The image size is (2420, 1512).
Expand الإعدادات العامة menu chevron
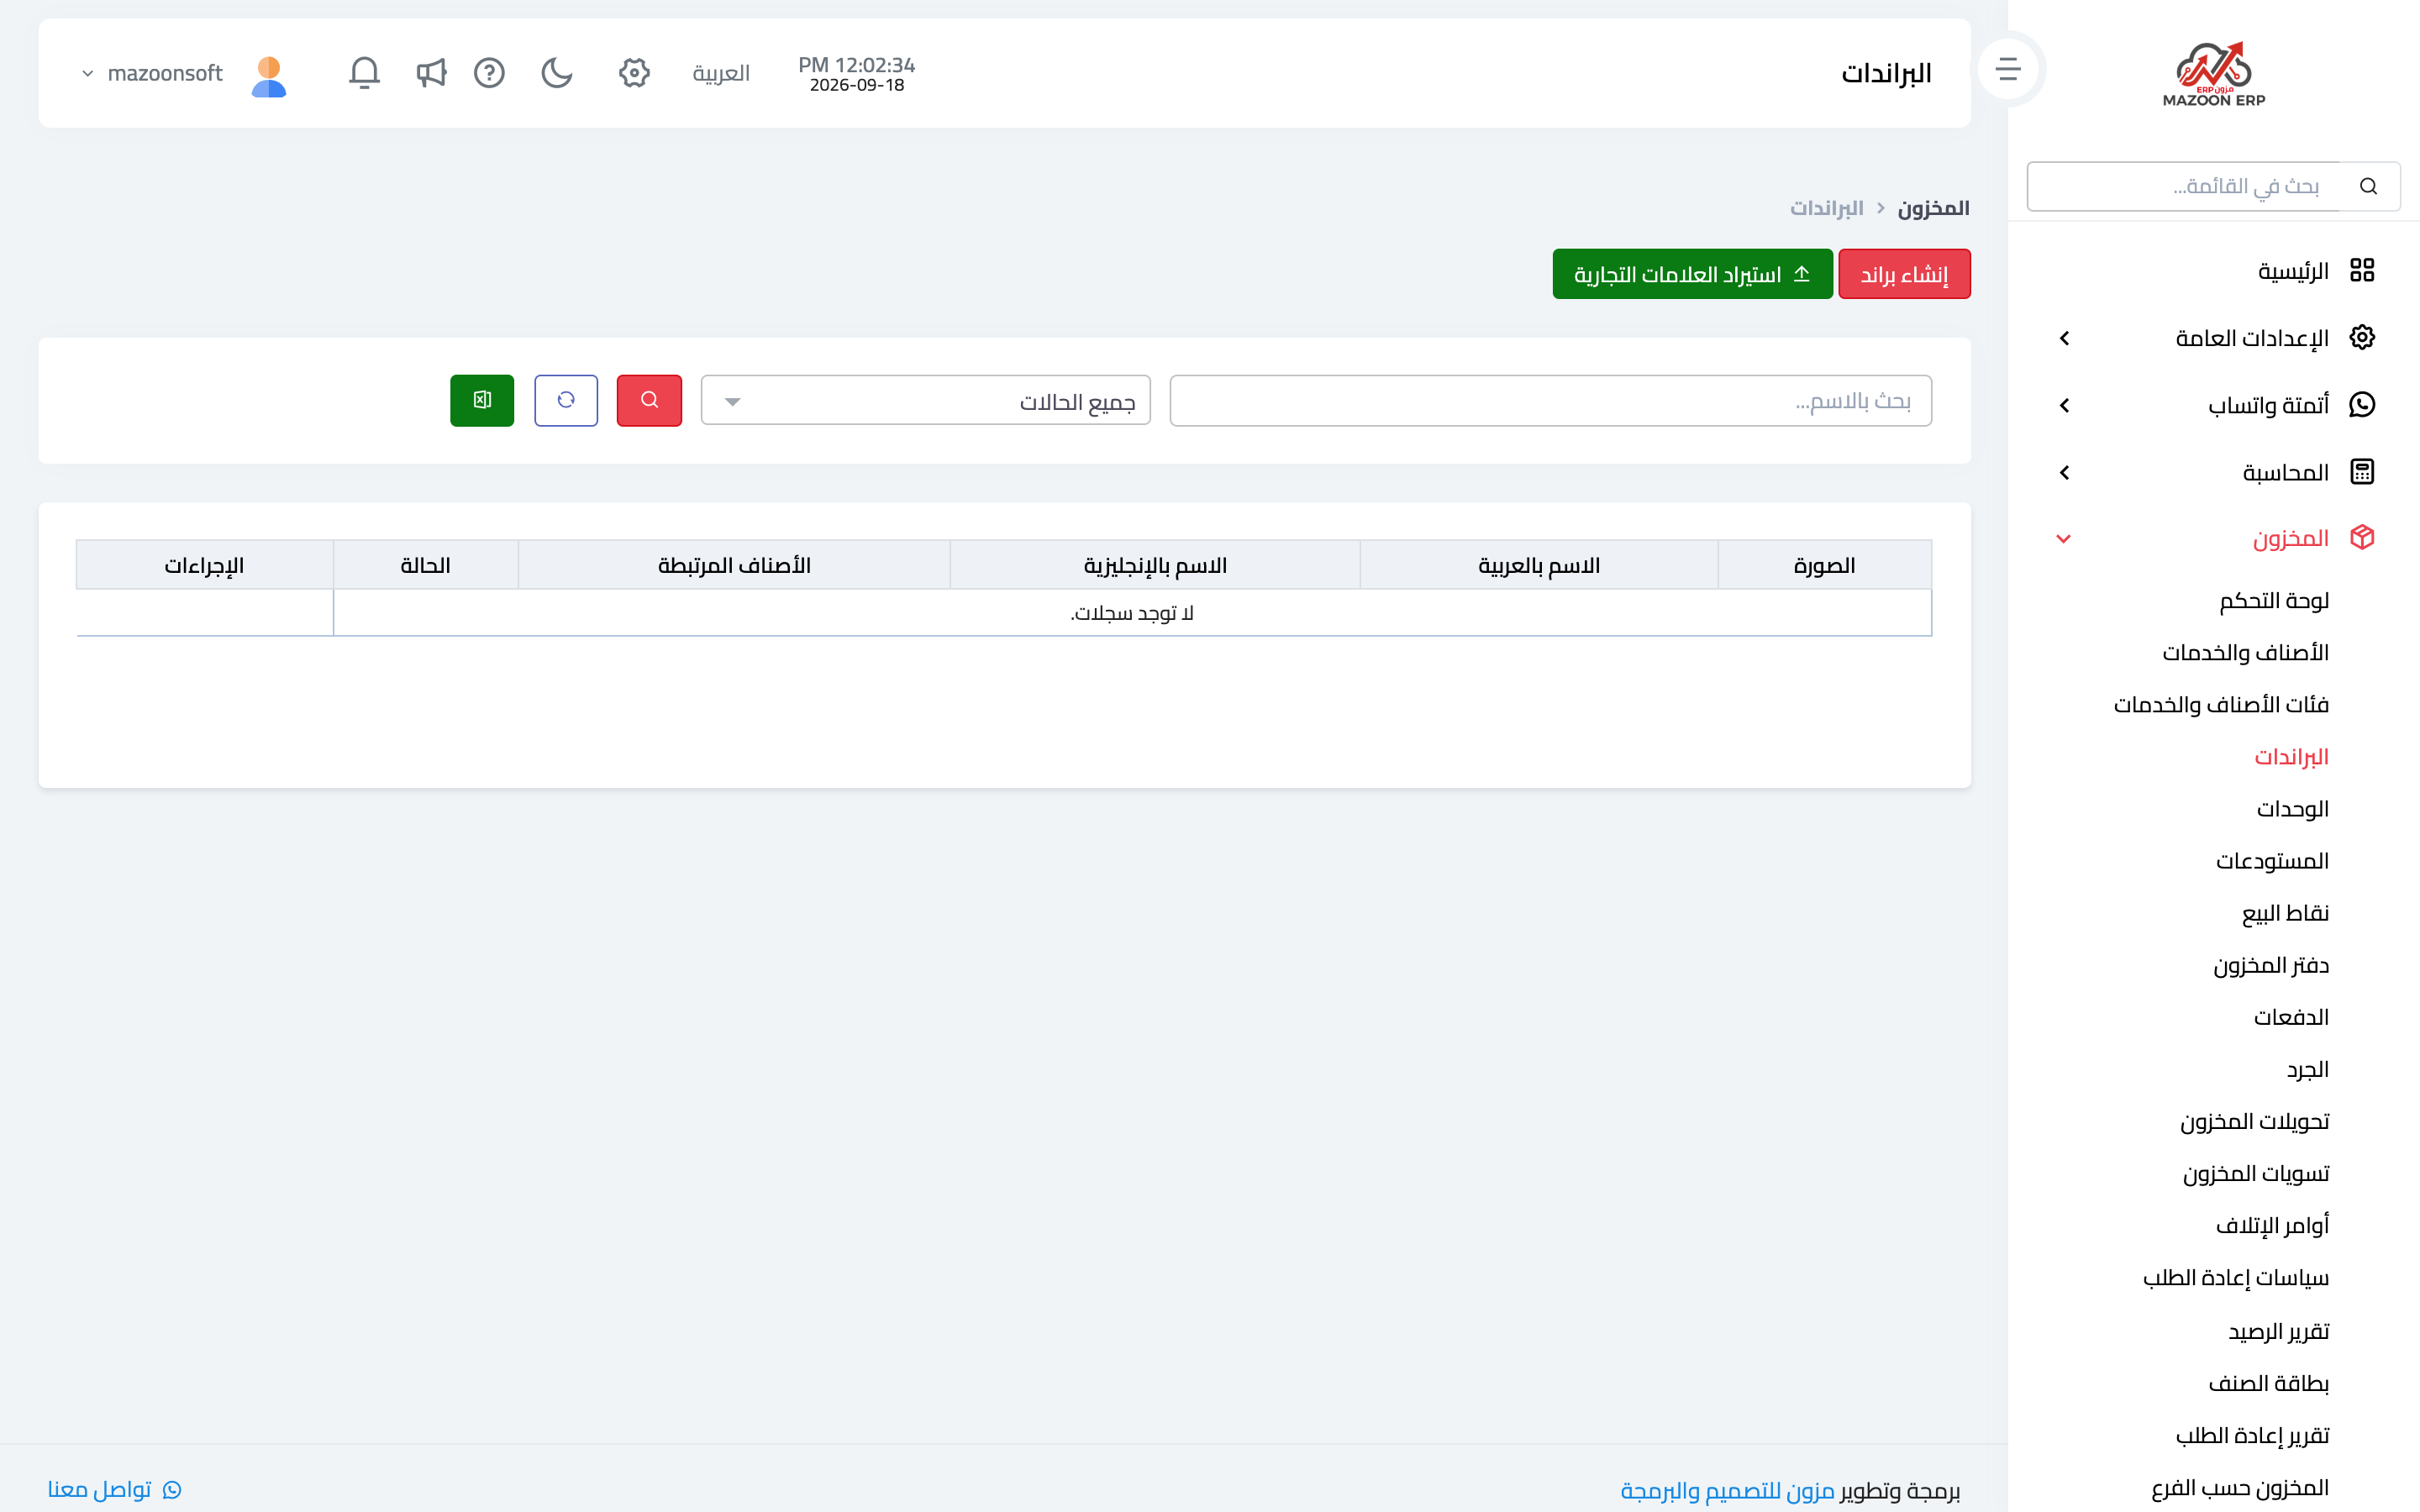point(2064,338)
